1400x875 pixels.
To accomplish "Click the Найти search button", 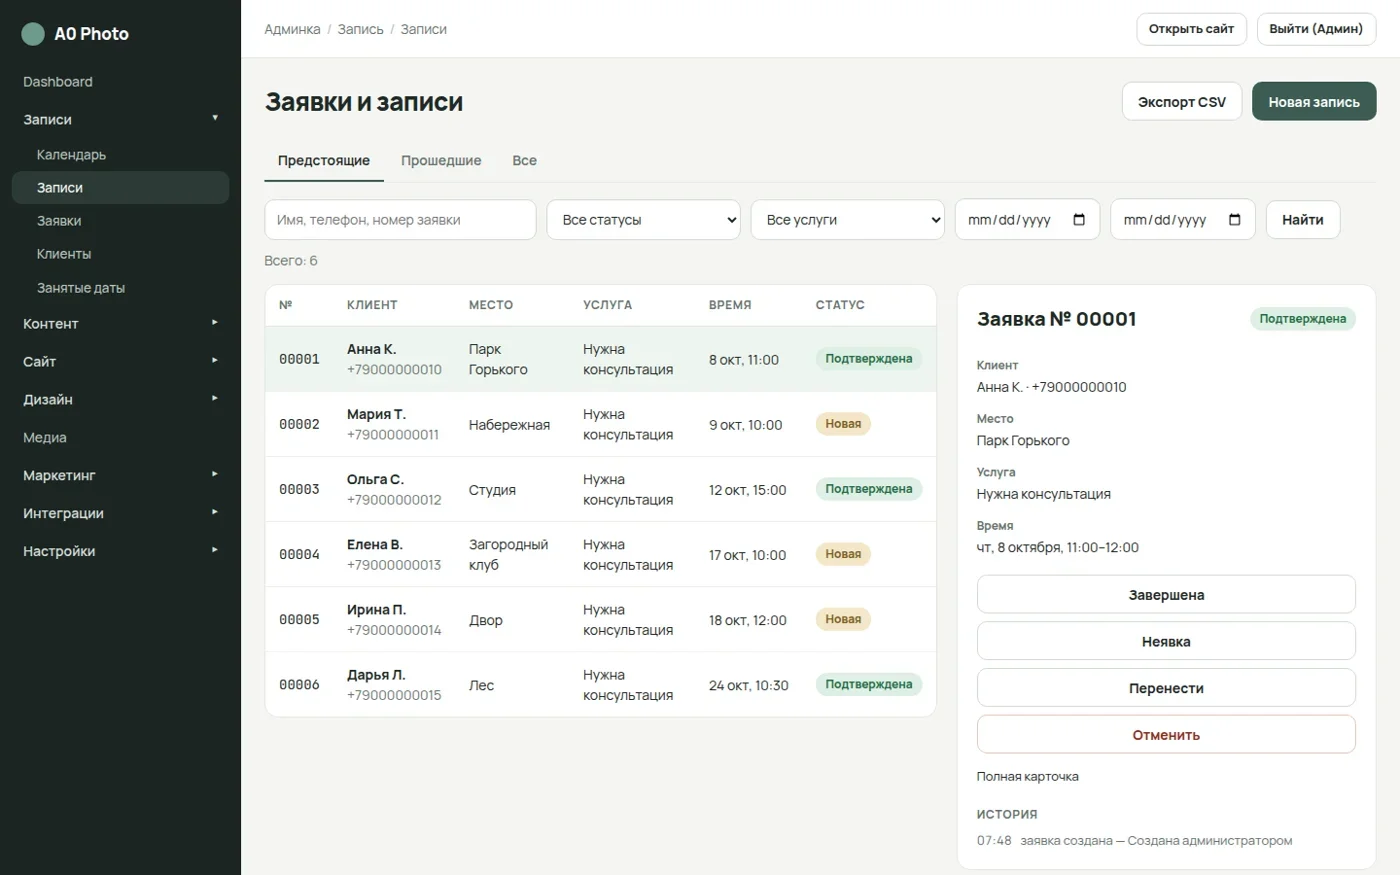I will pyautogui.click(x=1303, y=220).
